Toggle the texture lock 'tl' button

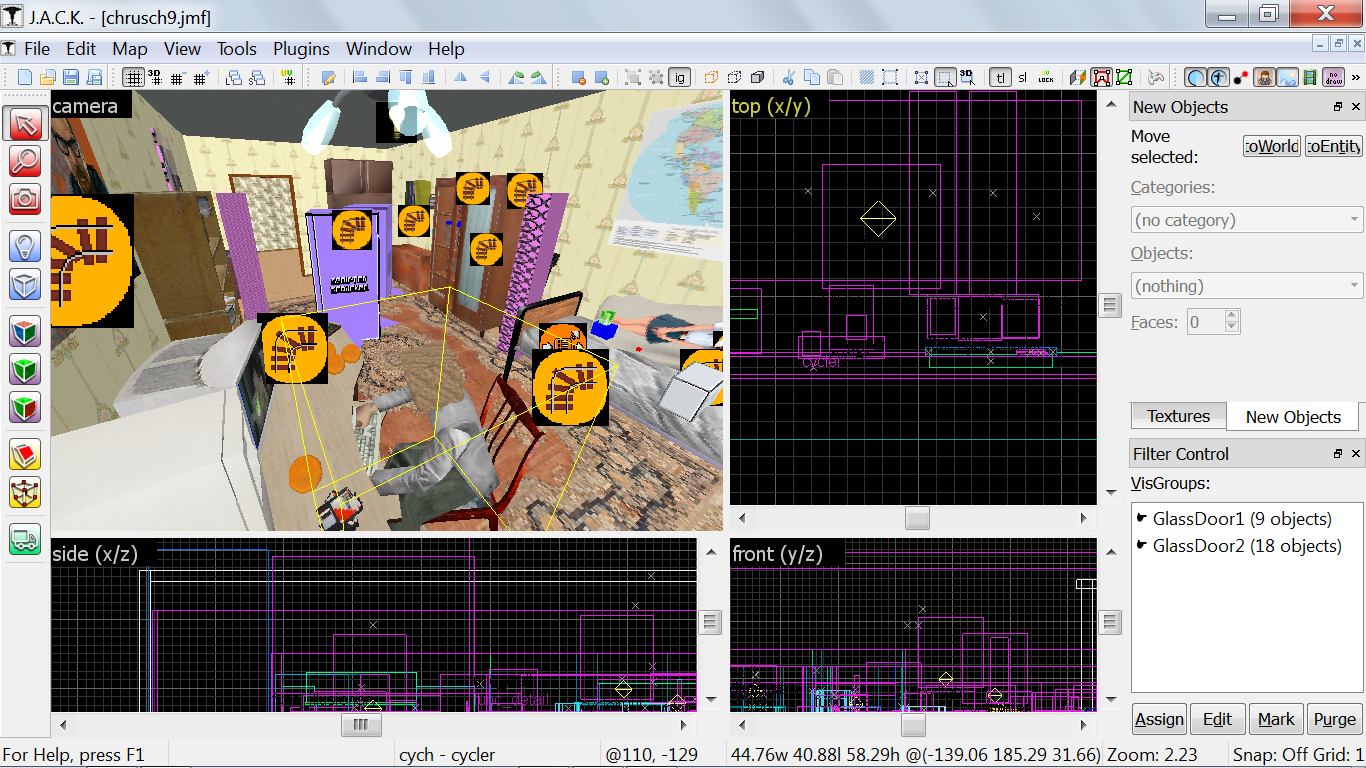click(x=1000, y=77)
